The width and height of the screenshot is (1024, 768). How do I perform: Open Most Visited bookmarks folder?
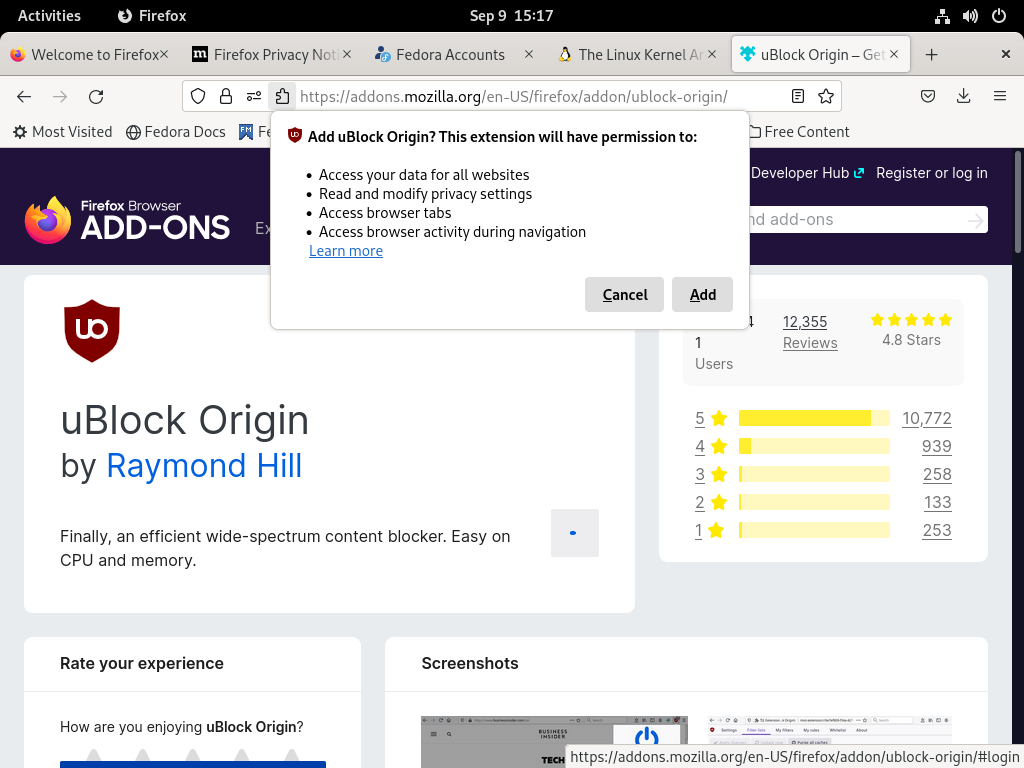pyautogui.click(x=63, y=132)
